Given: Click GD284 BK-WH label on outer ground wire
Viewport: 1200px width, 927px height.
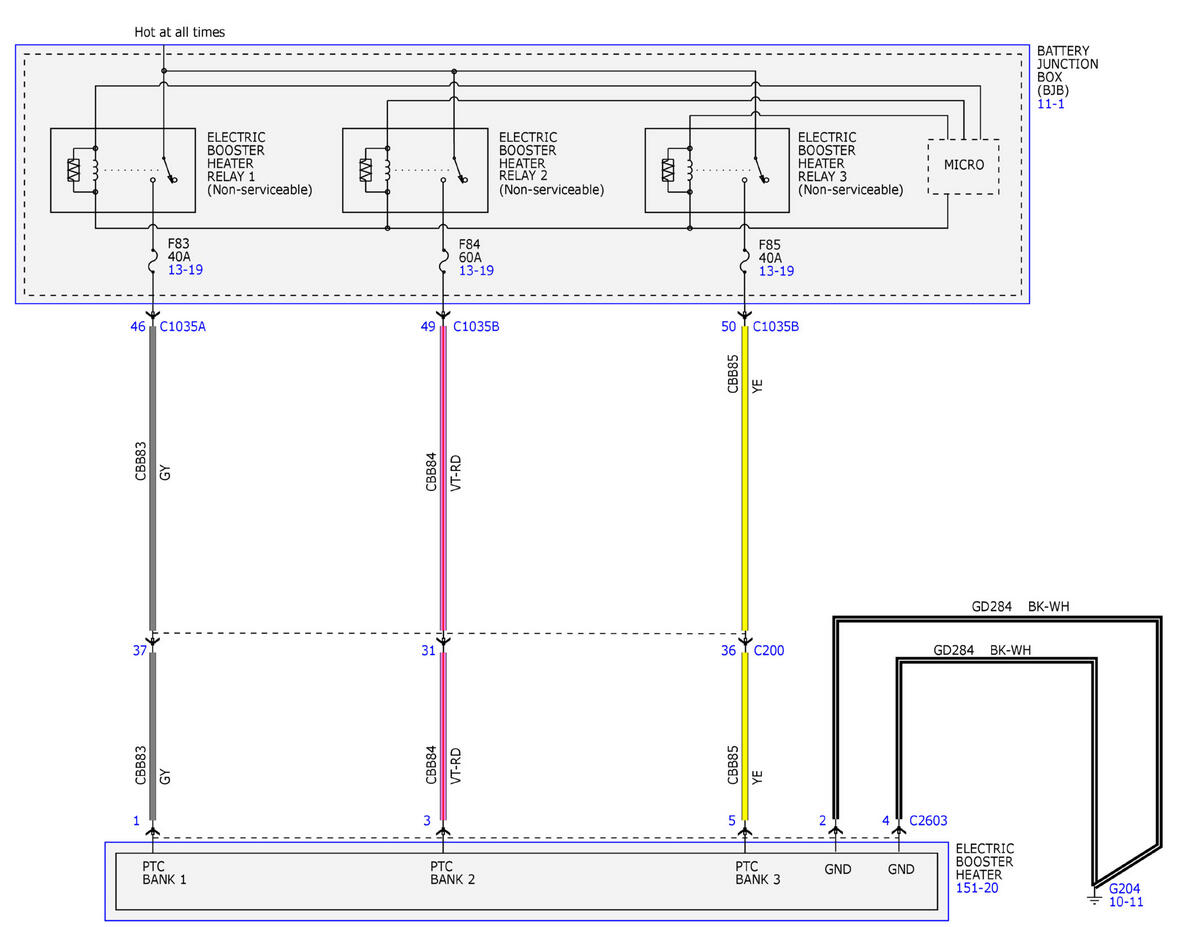Looking at the screenshot, I should point(1021,606).
